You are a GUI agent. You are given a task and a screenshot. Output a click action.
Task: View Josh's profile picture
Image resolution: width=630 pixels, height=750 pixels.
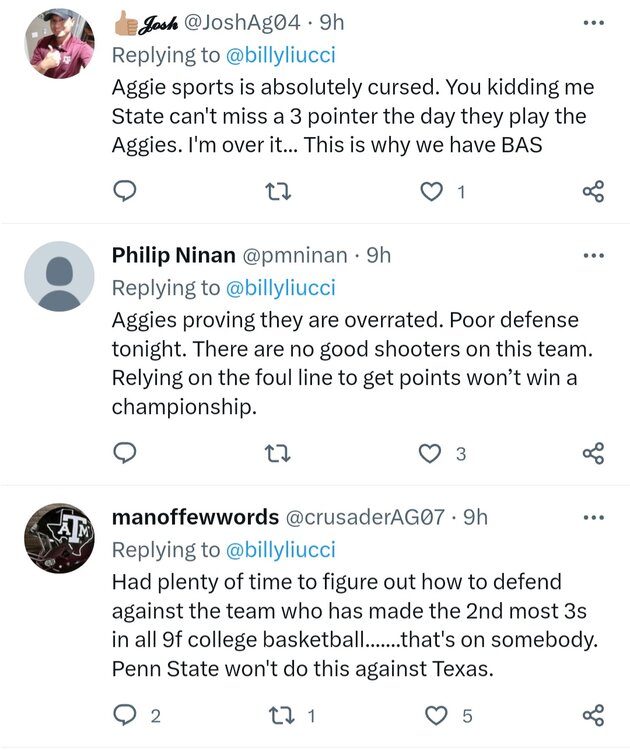59,42
